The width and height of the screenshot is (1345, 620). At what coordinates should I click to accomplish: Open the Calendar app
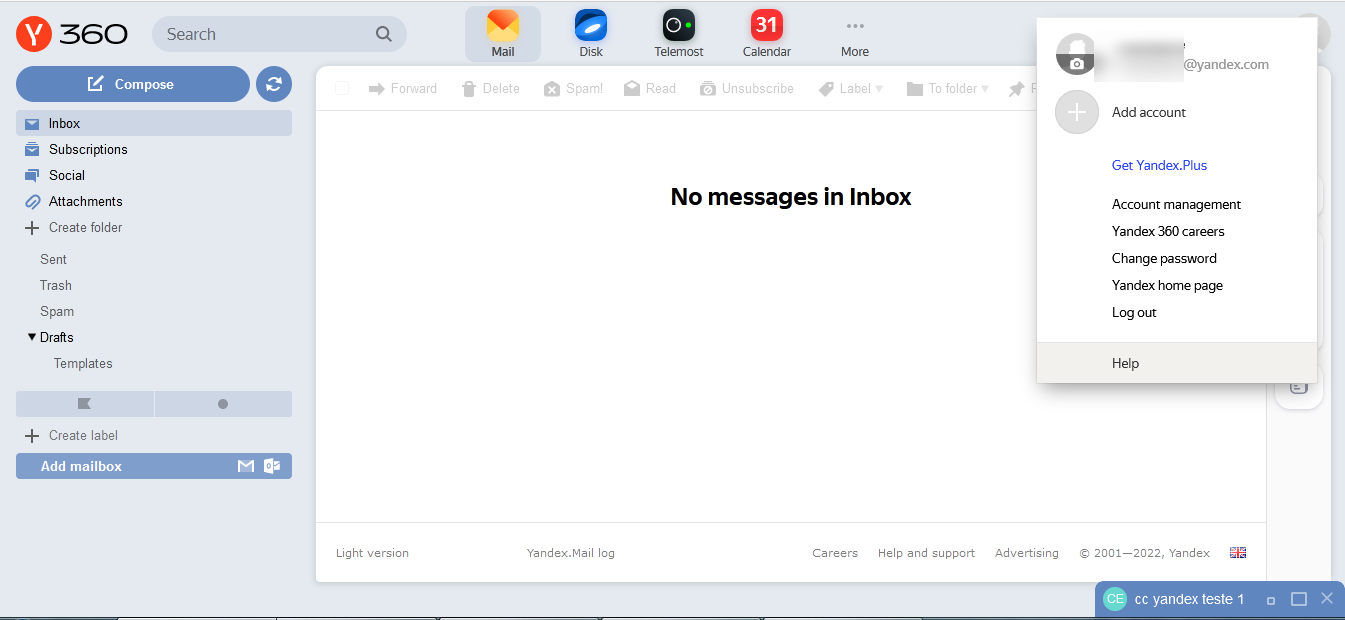[x=767, y=34]
